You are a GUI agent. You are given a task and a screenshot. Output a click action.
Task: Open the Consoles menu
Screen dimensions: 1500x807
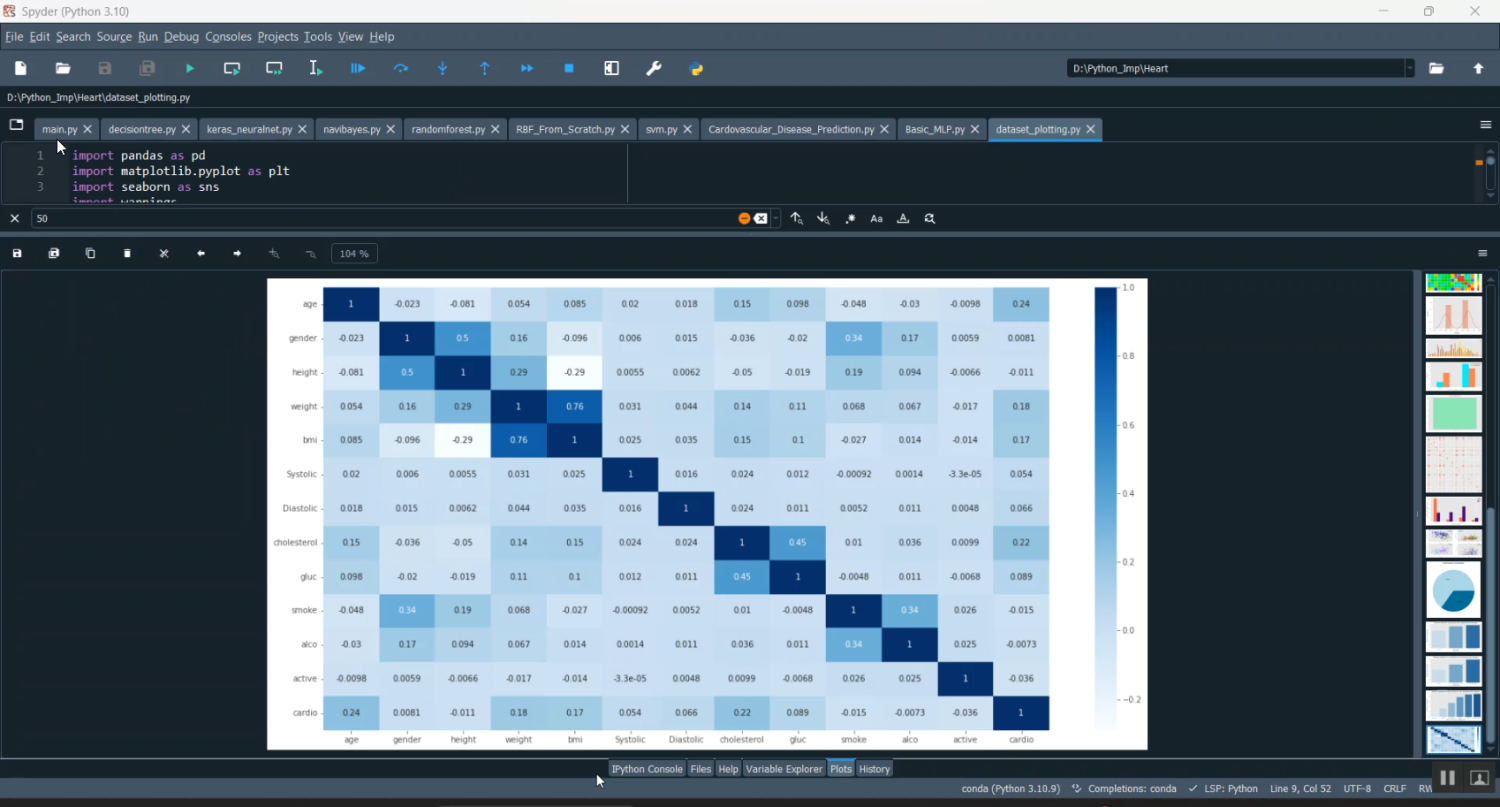point(228,37)
